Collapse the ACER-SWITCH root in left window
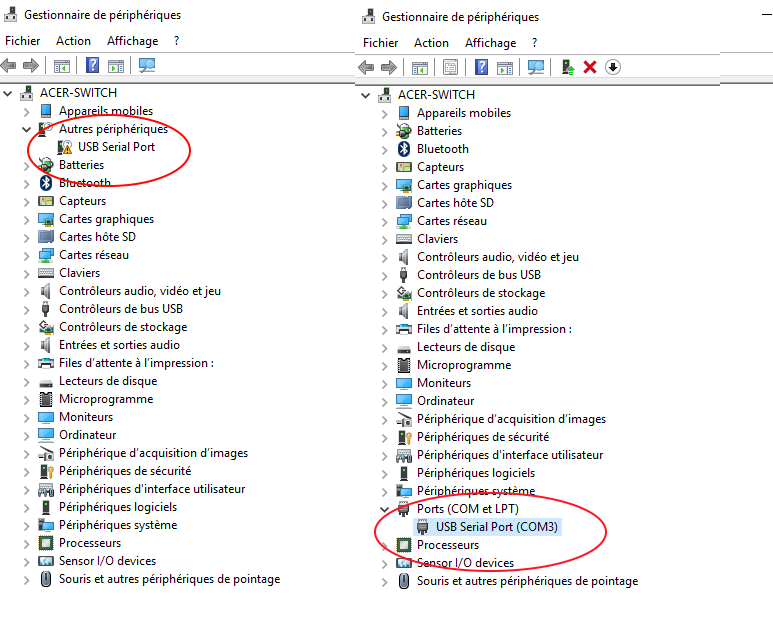The image size is (773, 633). click(9, 93)
